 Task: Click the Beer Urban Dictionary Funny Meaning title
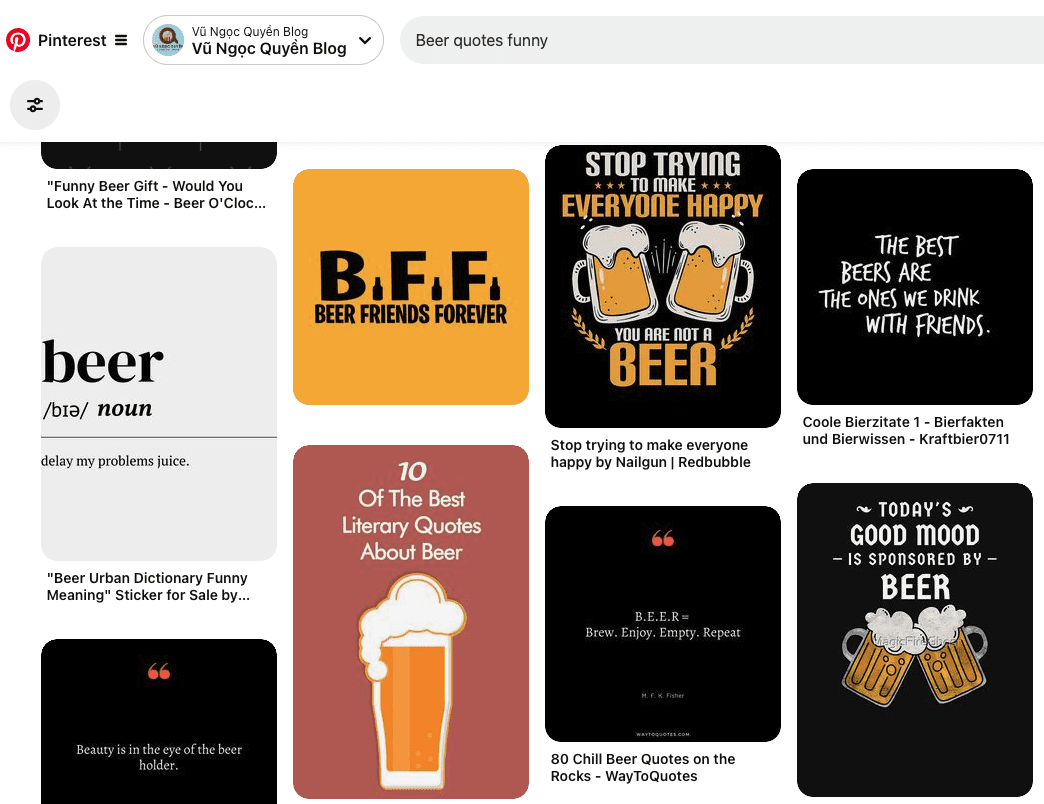[148, 586]
